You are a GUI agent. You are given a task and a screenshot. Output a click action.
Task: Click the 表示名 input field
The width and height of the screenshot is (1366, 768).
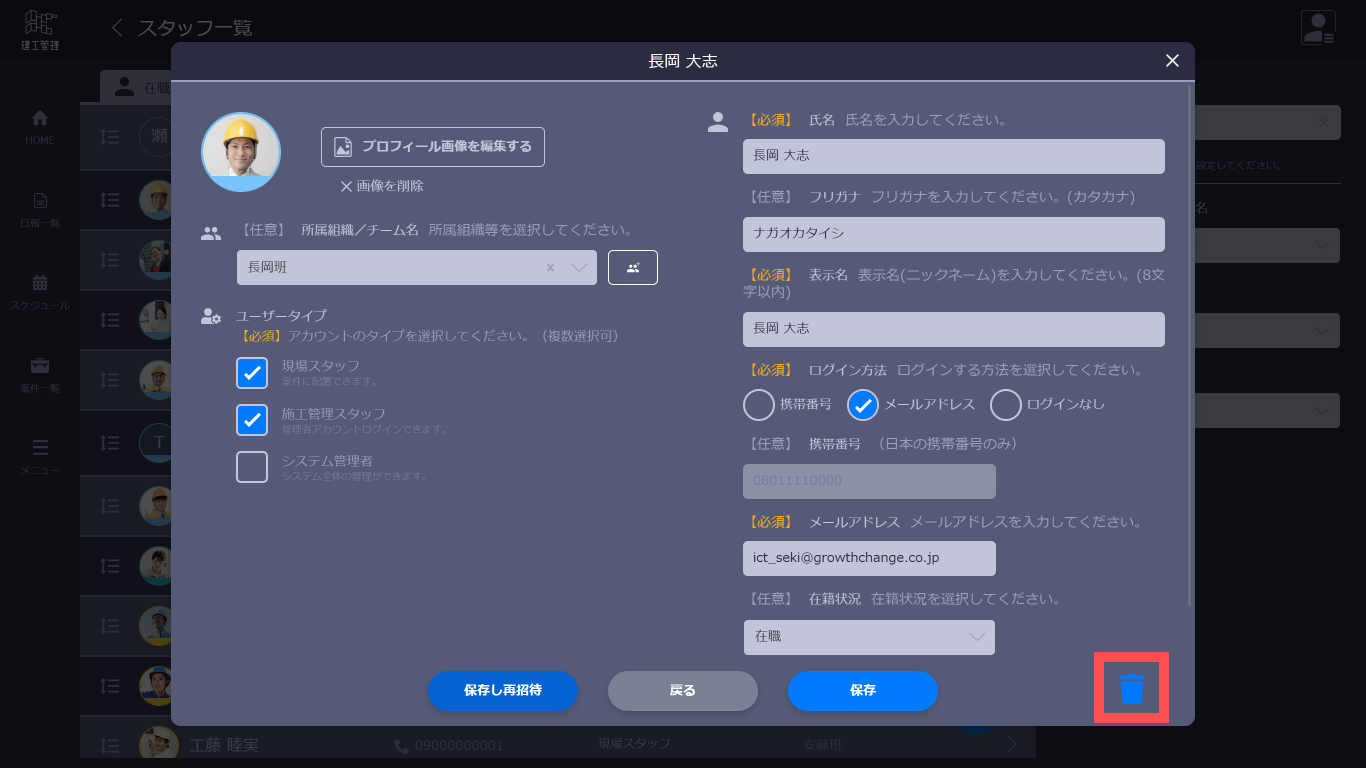coord(954,329)
